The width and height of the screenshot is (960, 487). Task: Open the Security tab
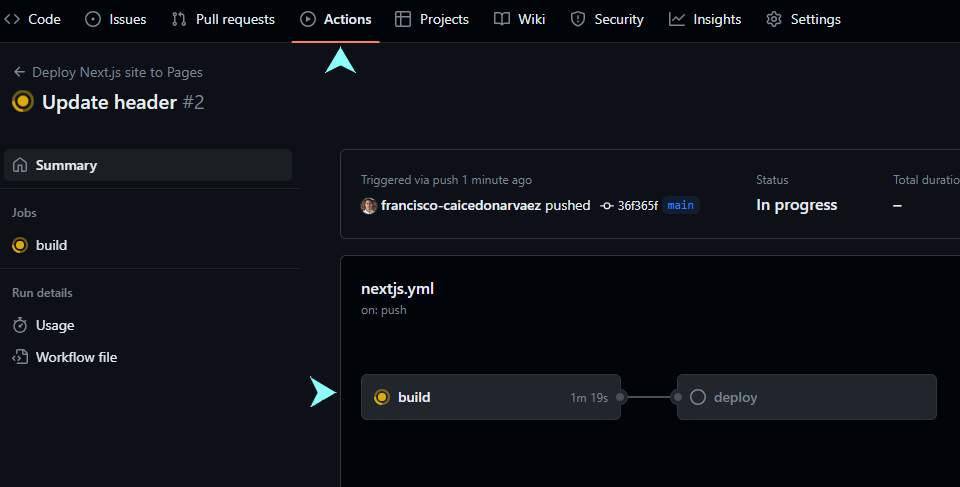click(607, 20)
